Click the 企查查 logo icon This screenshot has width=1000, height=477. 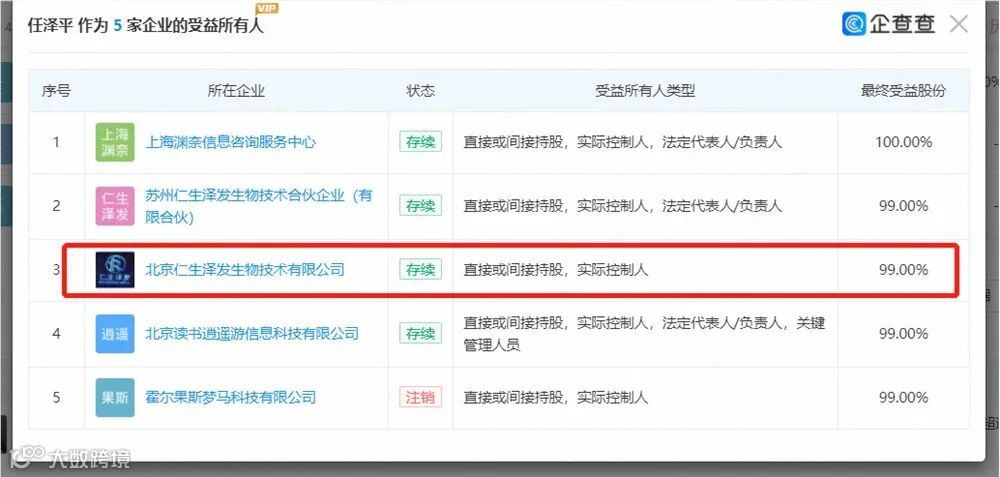point(853,24)
